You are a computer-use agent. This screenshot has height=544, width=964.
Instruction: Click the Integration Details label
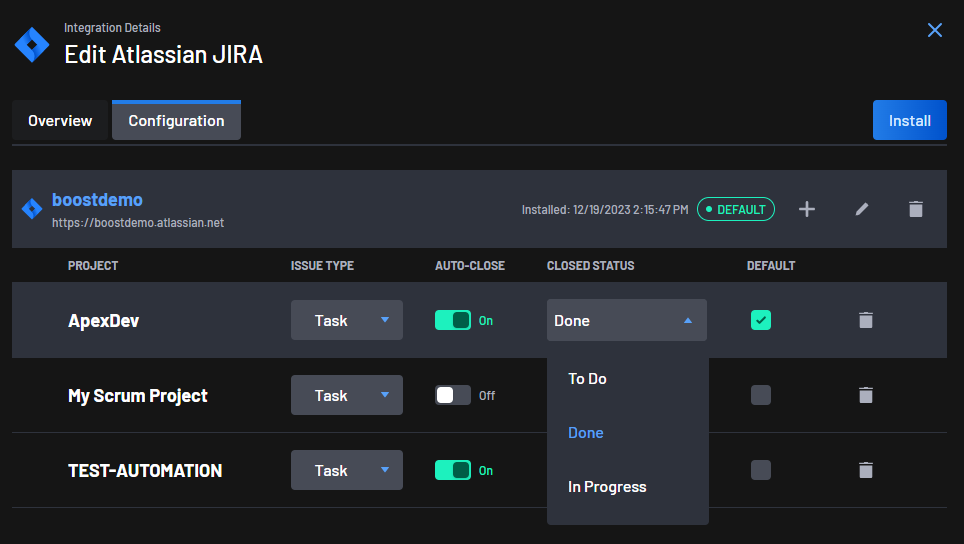click(x=112, y=28)
